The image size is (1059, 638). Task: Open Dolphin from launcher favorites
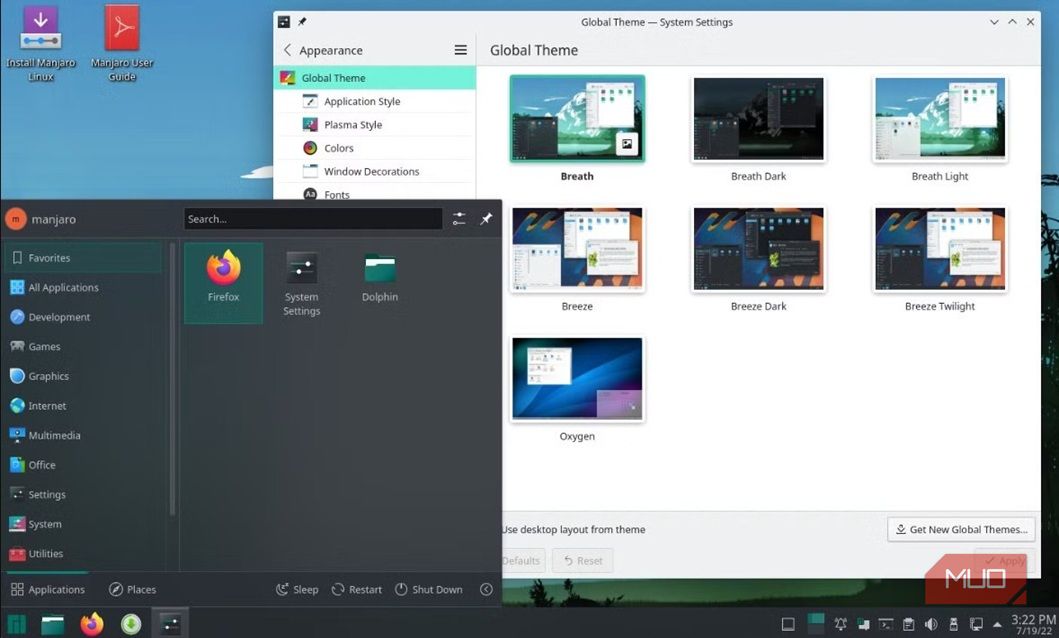(x=380, y=277)
